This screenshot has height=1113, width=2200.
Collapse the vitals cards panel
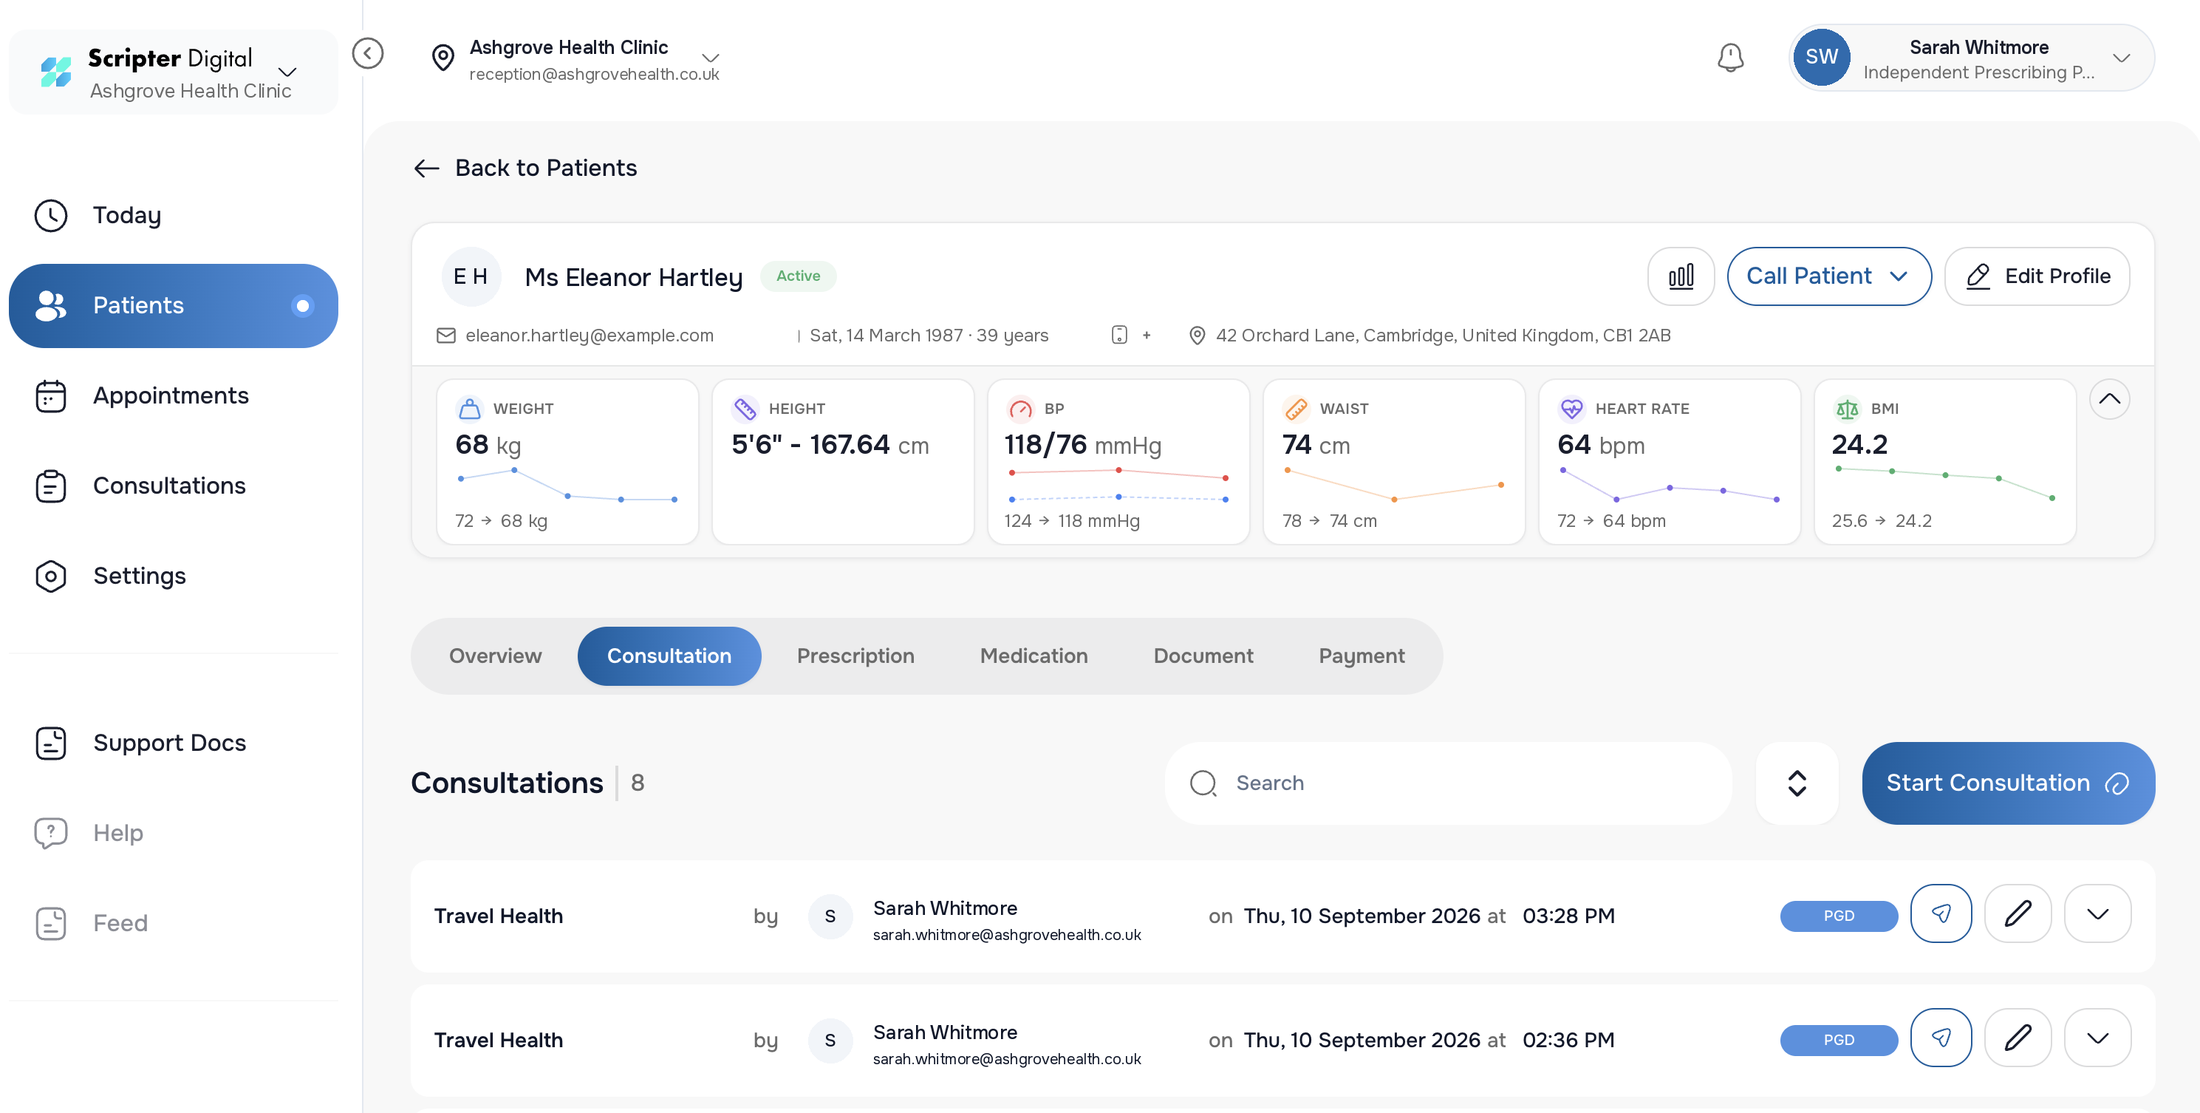point(2109,399)
